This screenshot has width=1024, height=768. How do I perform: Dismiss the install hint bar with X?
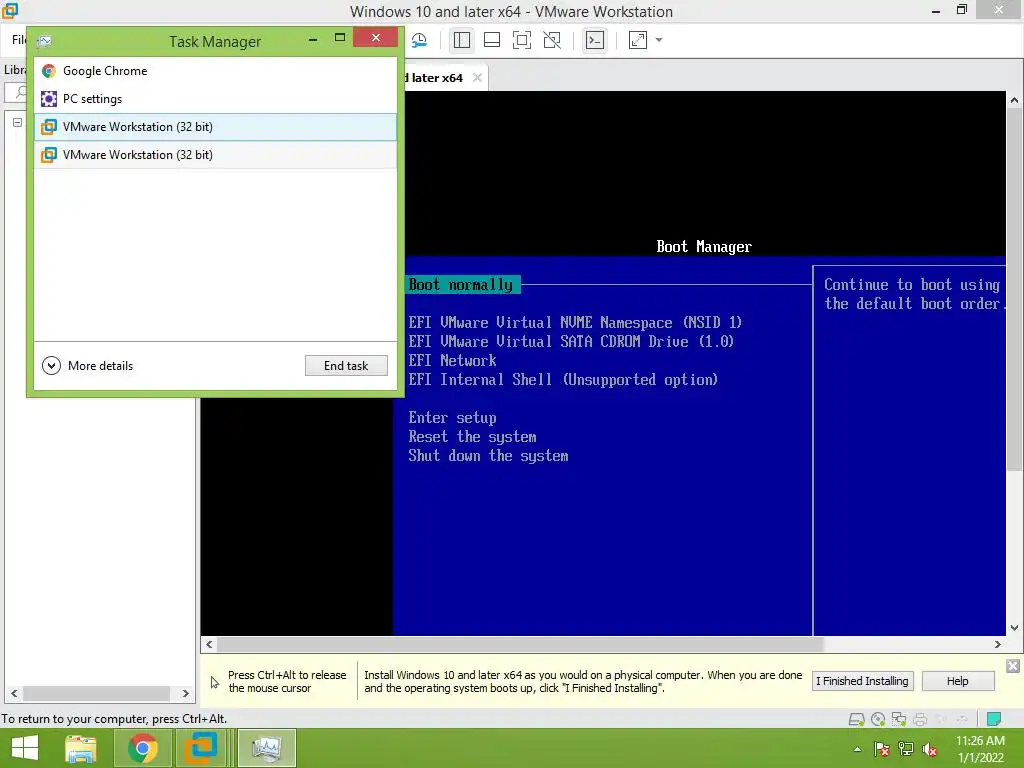[1013, 666]
